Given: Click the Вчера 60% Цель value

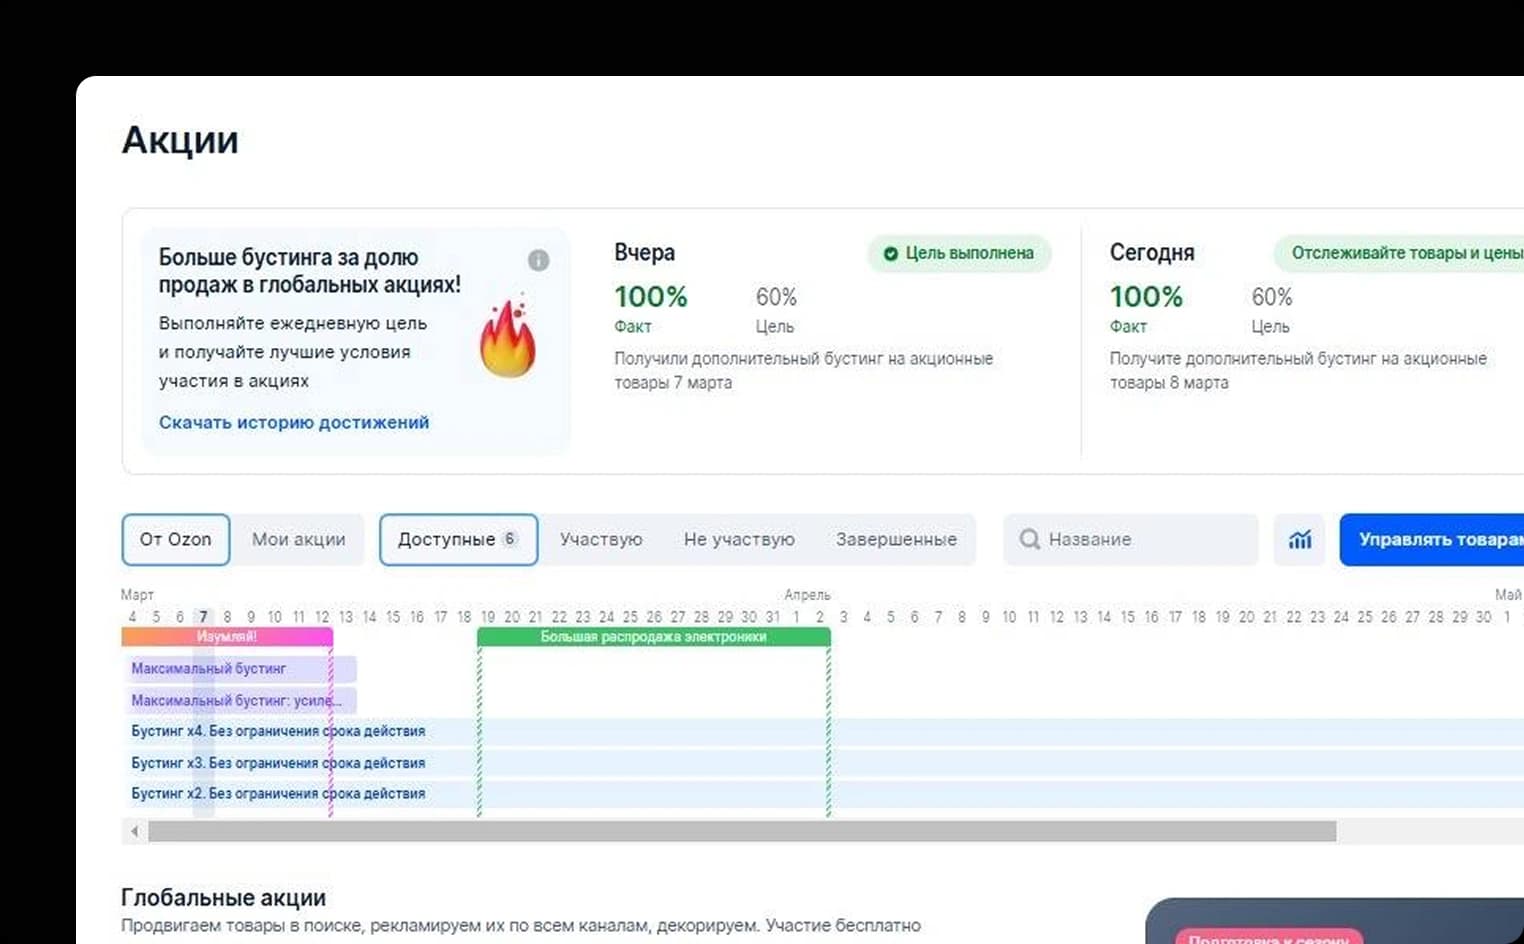Looking at the screenshot, I should point(776,297).
